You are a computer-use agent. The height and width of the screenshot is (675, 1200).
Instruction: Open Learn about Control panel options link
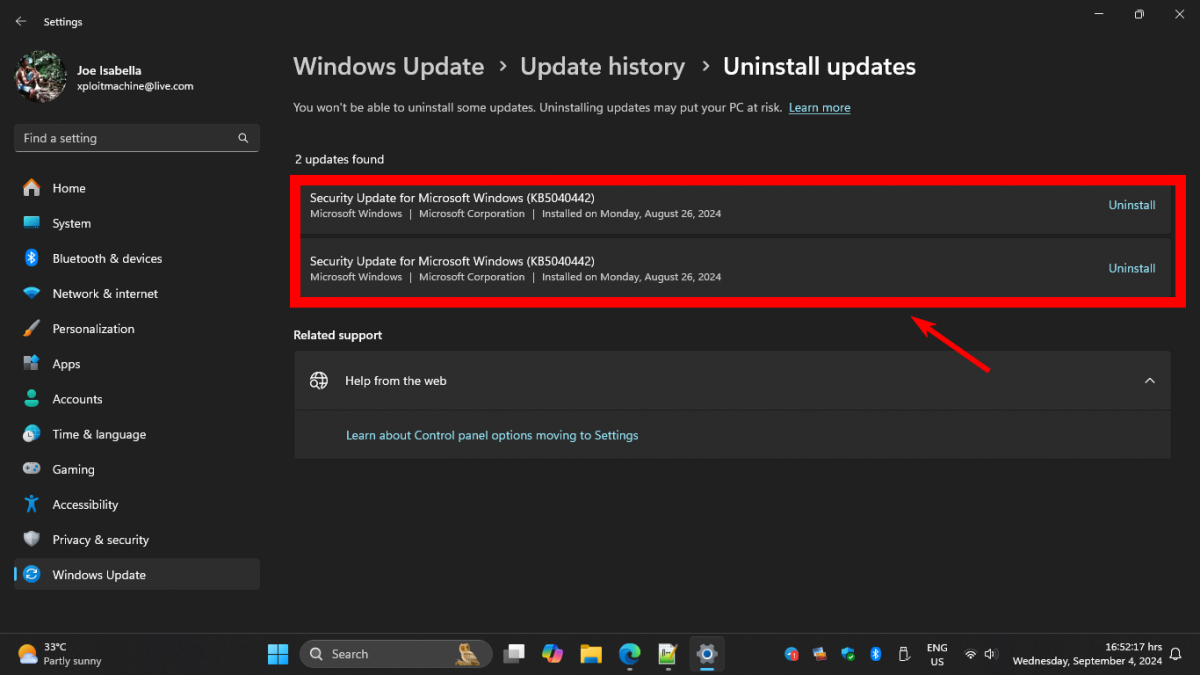click(492, 435)
